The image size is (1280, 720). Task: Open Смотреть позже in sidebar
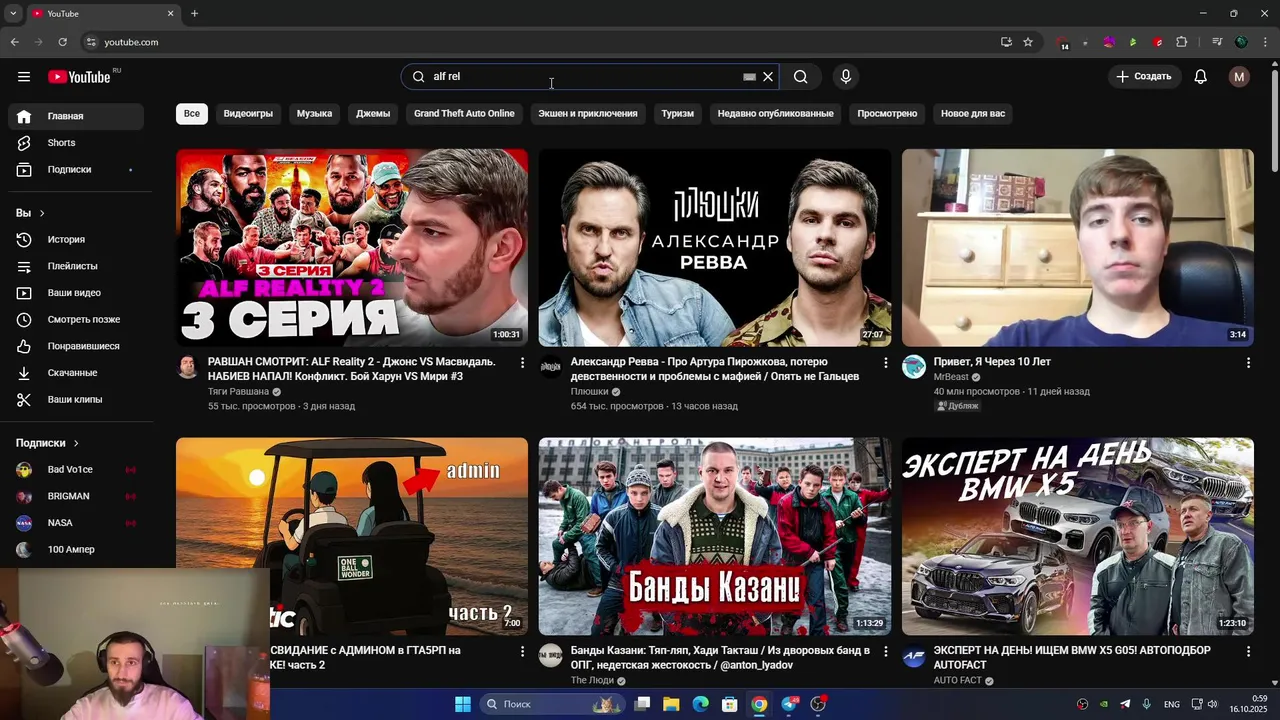coord(76,320)
